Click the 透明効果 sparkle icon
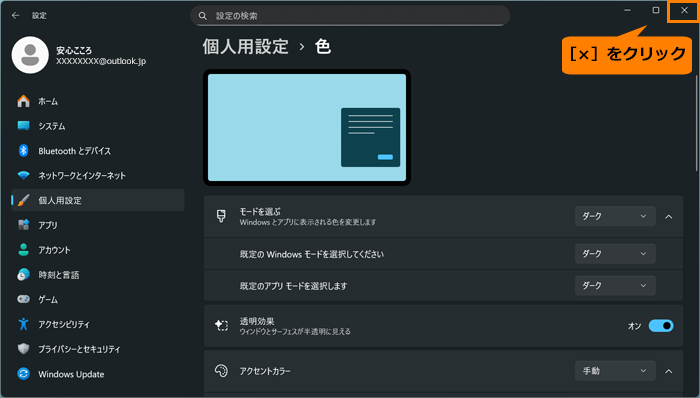700x398 pixels. pyautogui.click(x=221, y=326)
